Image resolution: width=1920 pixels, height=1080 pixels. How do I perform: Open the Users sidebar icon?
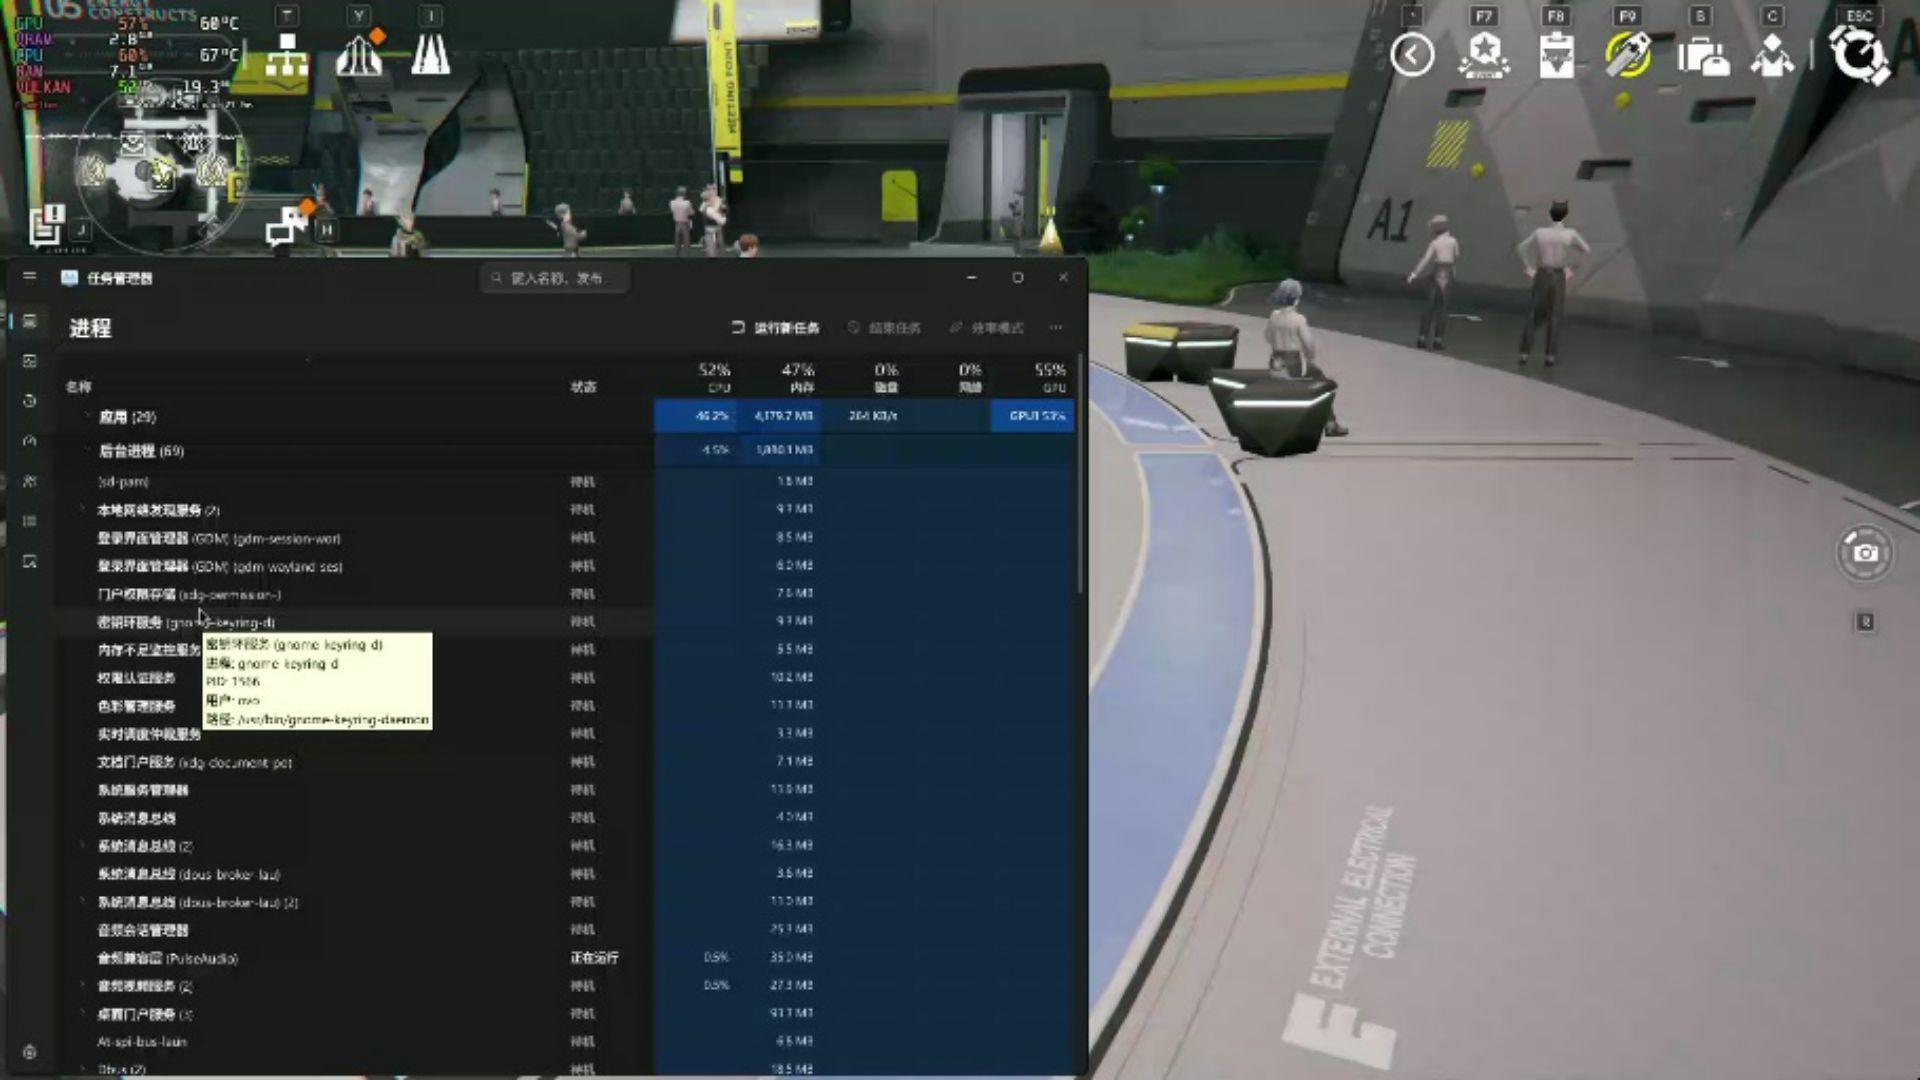30,481
